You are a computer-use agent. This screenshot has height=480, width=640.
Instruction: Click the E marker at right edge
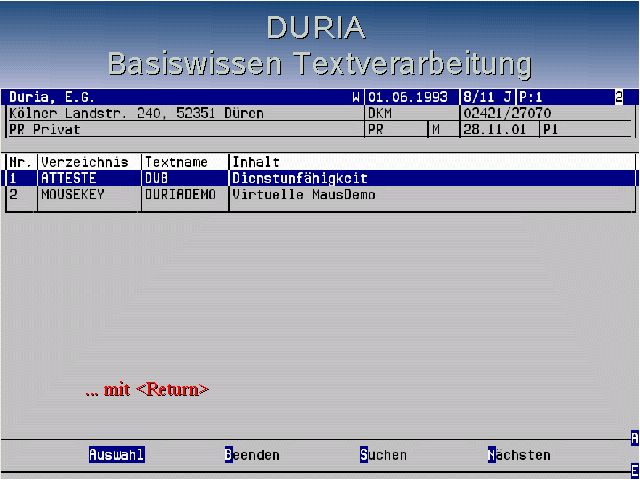click(x=635, y=470)
